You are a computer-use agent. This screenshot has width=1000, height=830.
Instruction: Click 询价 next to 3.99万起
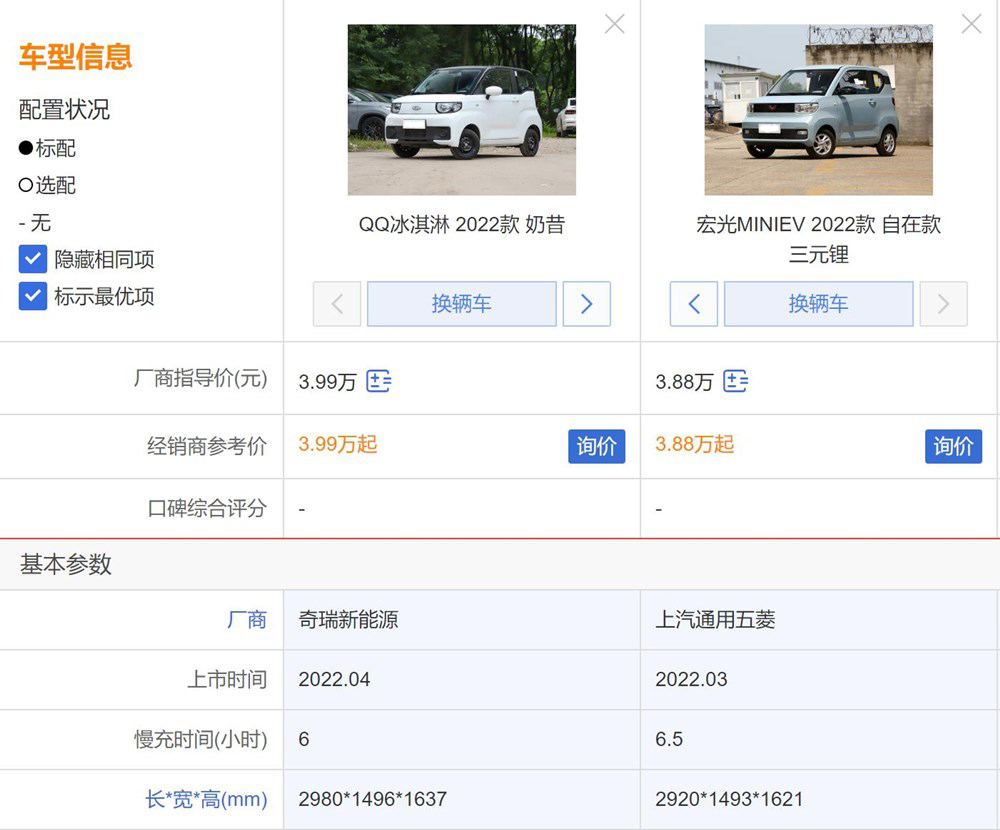[x=597, y=447]
